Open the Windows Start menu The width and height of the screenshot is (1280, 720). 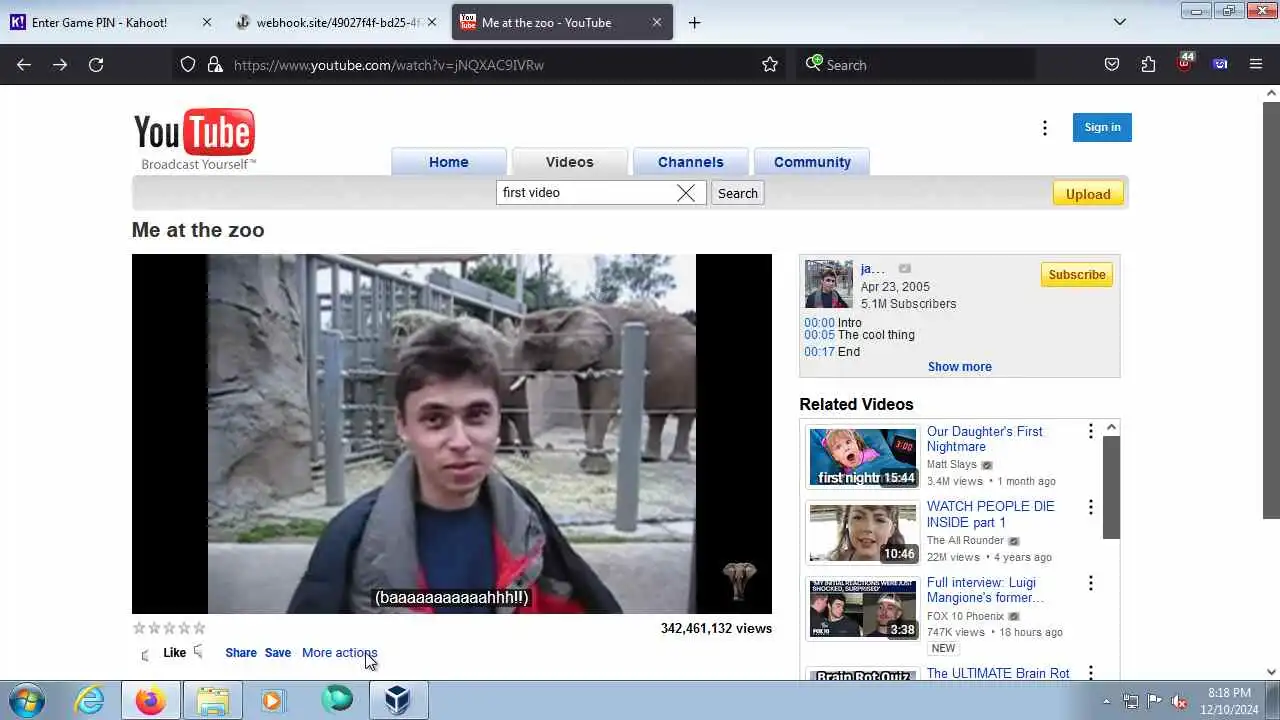coord(27,700)
